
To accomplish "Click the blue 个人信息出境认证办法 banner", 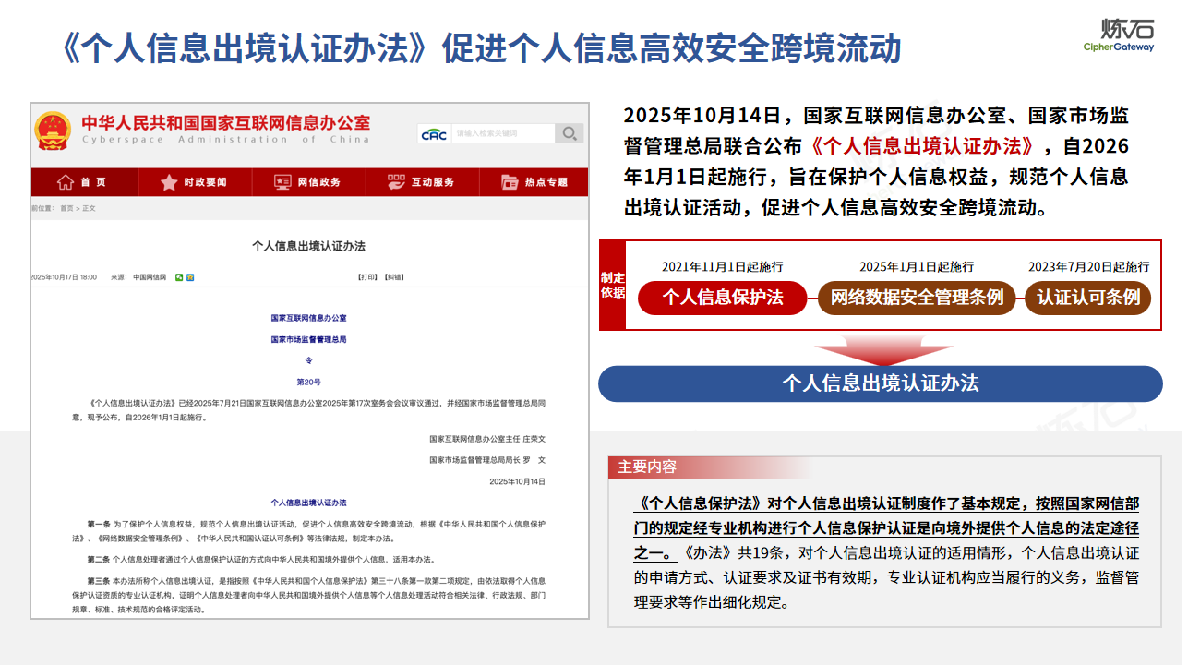I will (x=880, y=383).
